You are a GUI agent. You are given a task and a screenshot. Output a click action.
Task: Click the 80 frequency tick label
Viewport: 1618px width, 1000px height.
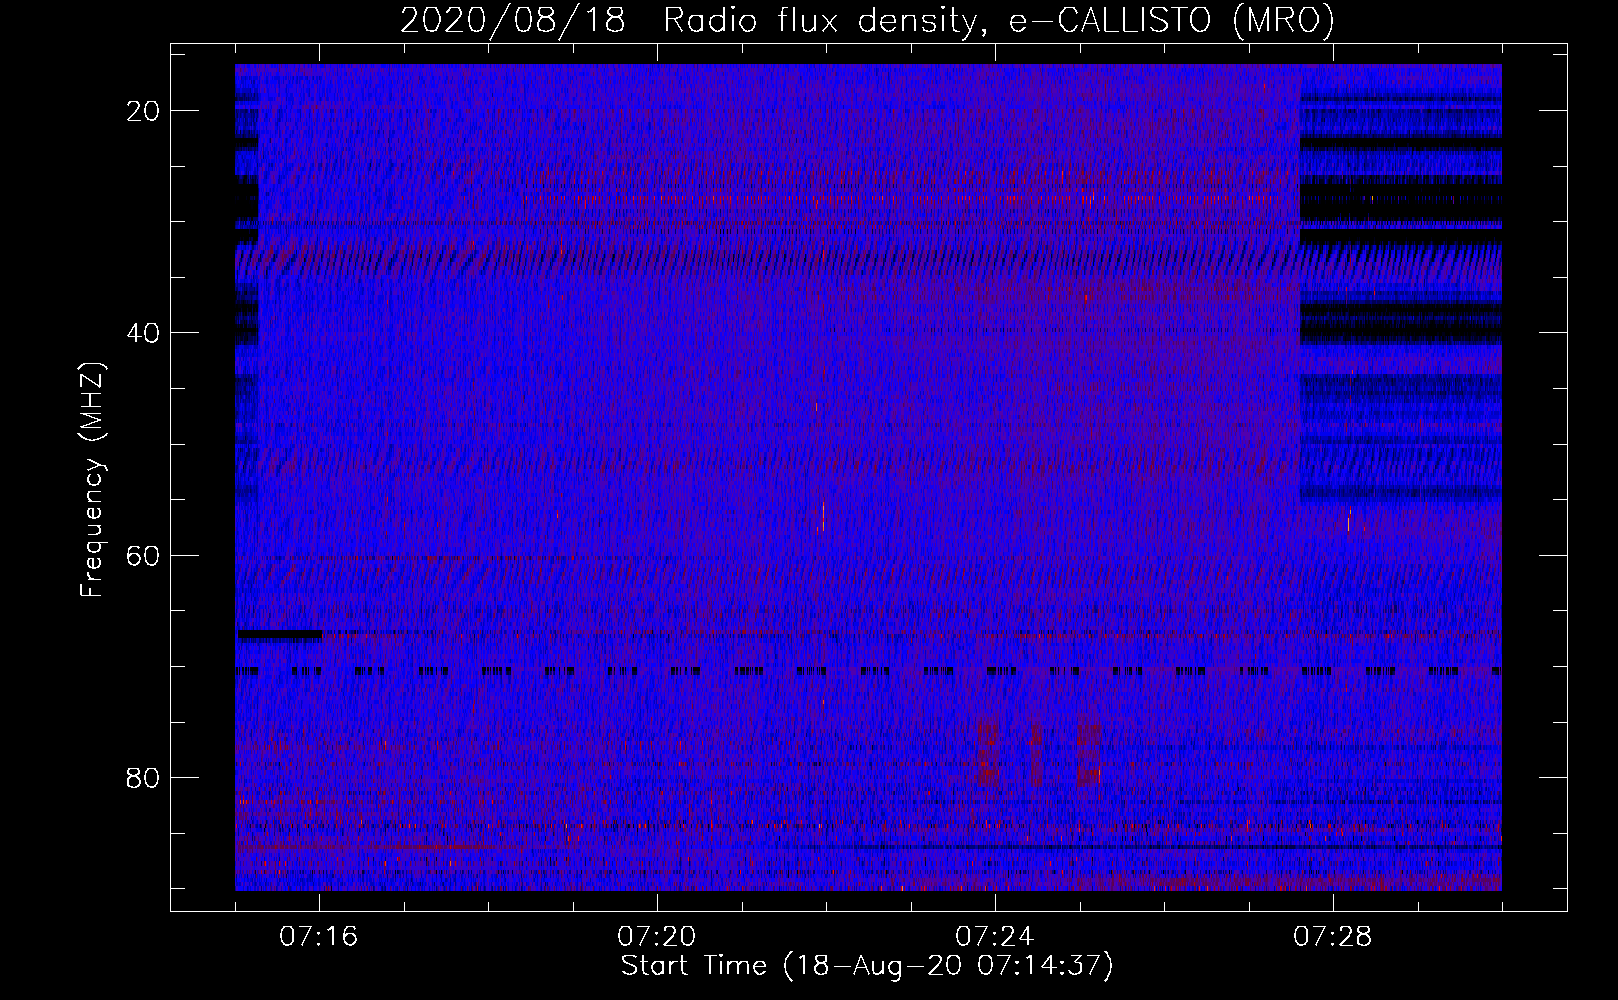(144, 777)
